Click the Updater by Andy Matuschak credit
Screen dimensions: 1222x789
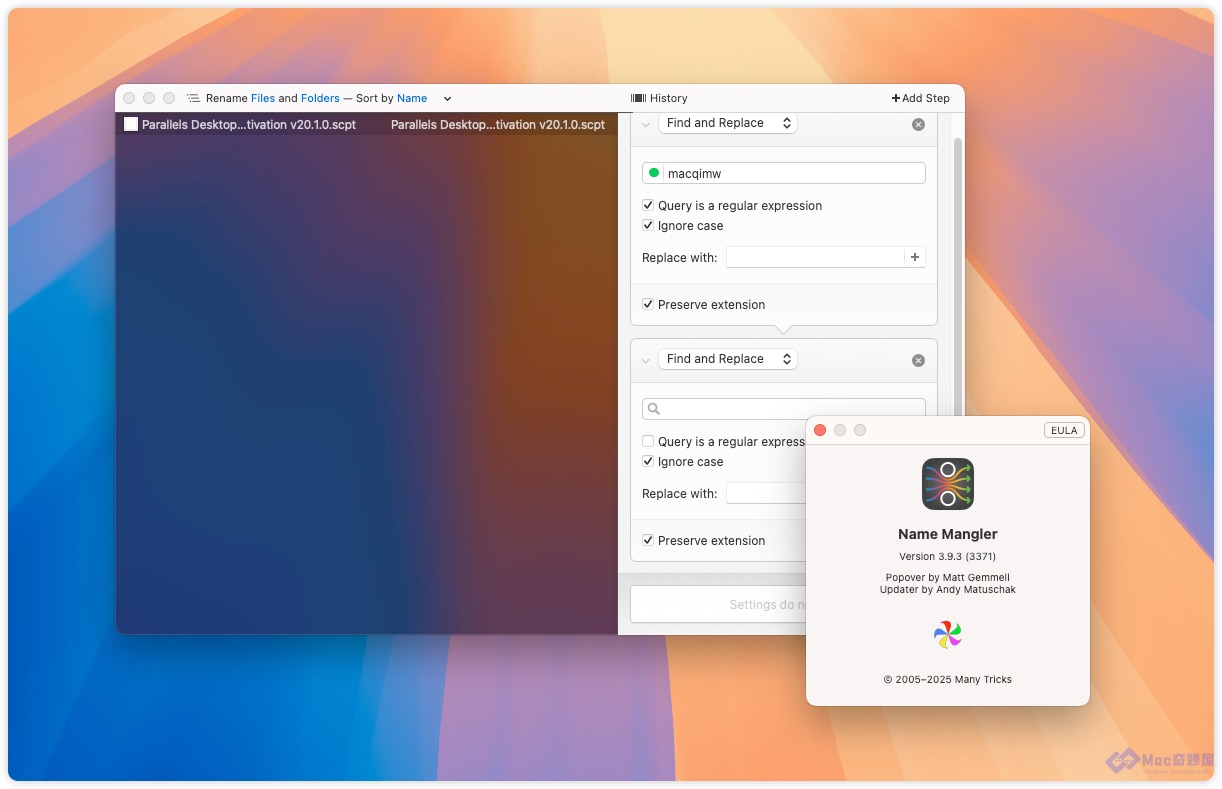(x=947, y=590)
